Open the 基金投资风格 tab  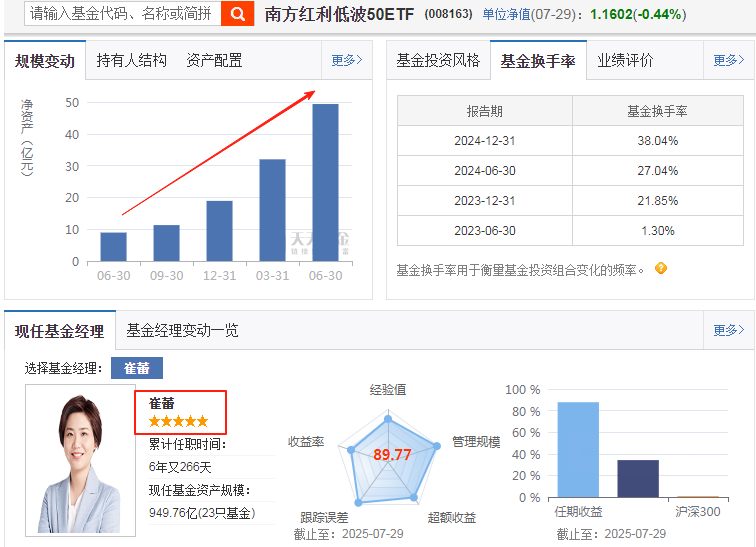click(438, 60)
